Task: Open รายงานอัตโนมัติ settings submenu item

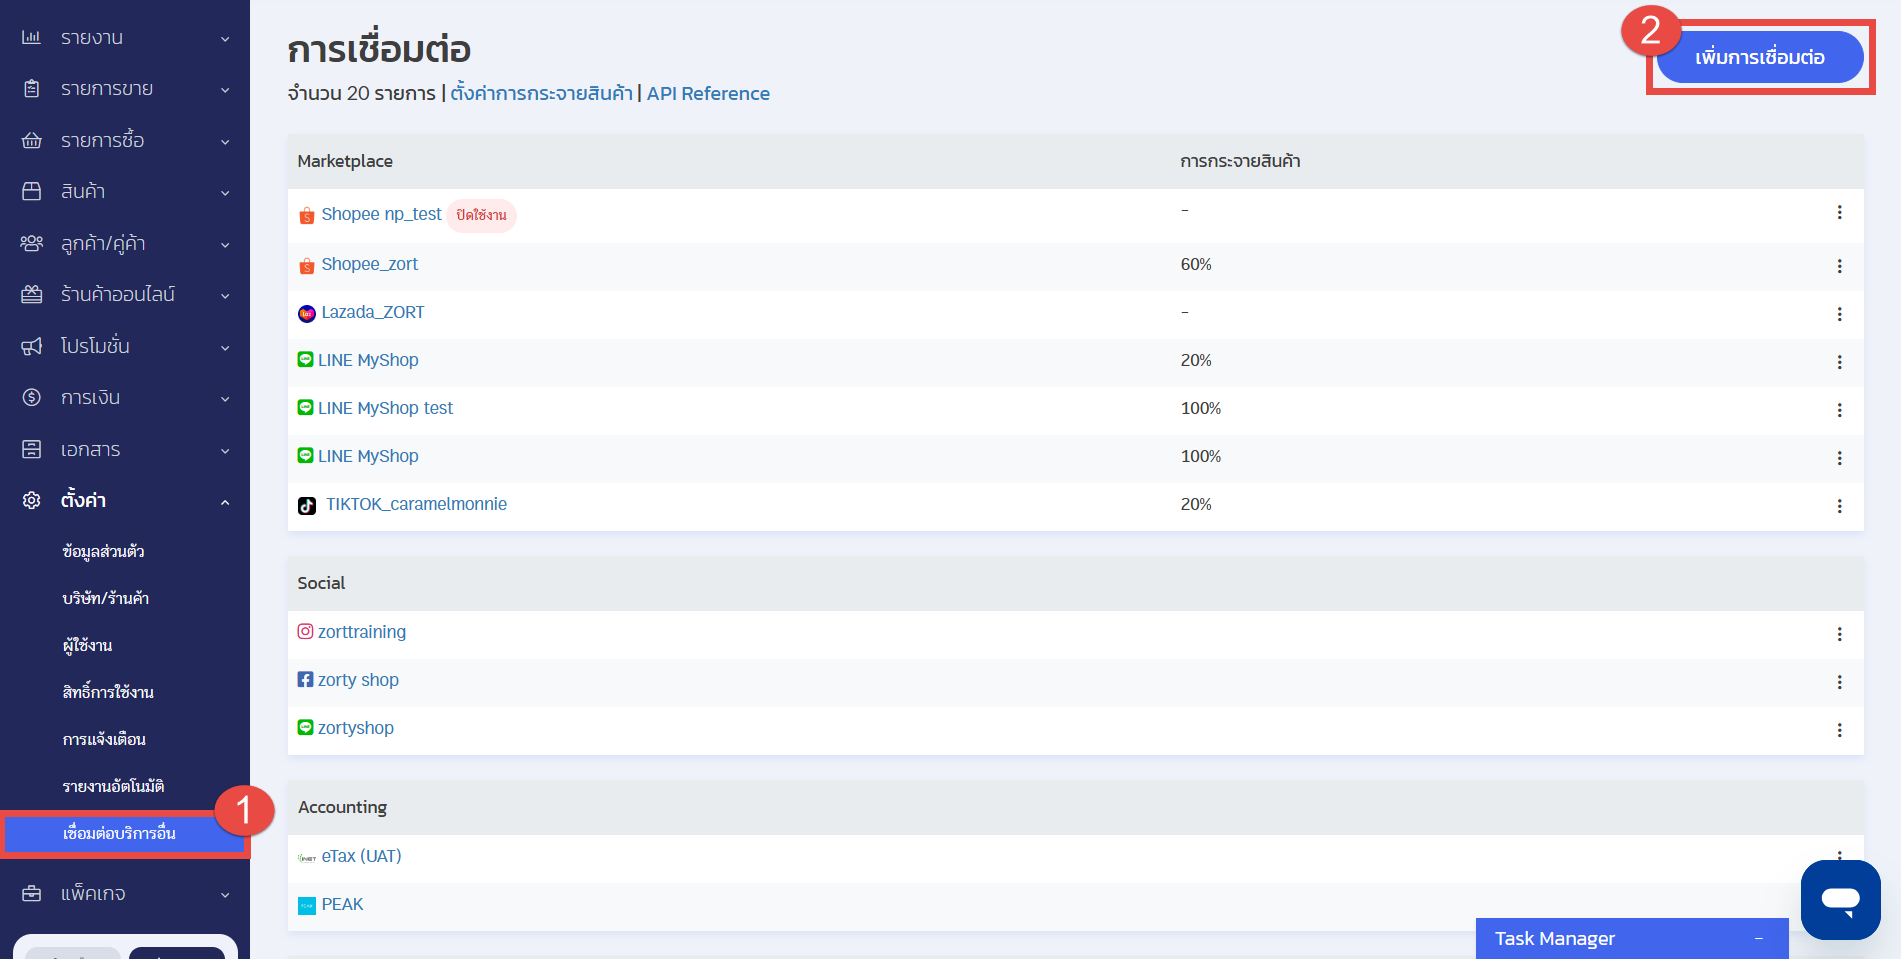Action: (x=113, y=786)
